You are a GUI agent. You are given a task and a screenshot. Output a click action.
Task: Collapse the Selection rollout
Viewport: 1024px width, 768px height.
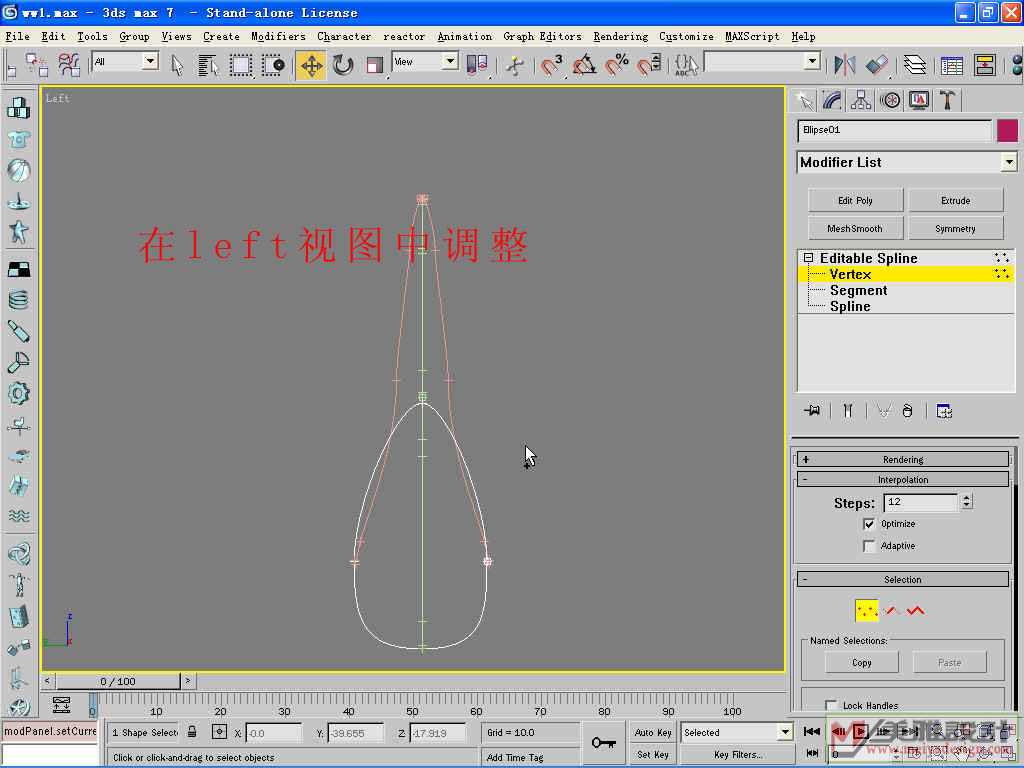tap(903, 580)
